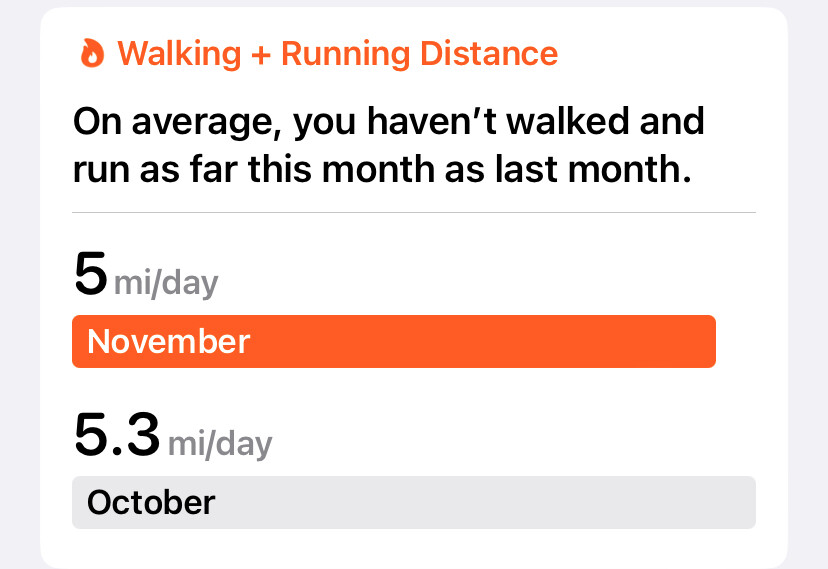
Task: Click the mi/day unit beside the 5.3
Action: pos(220,443)
